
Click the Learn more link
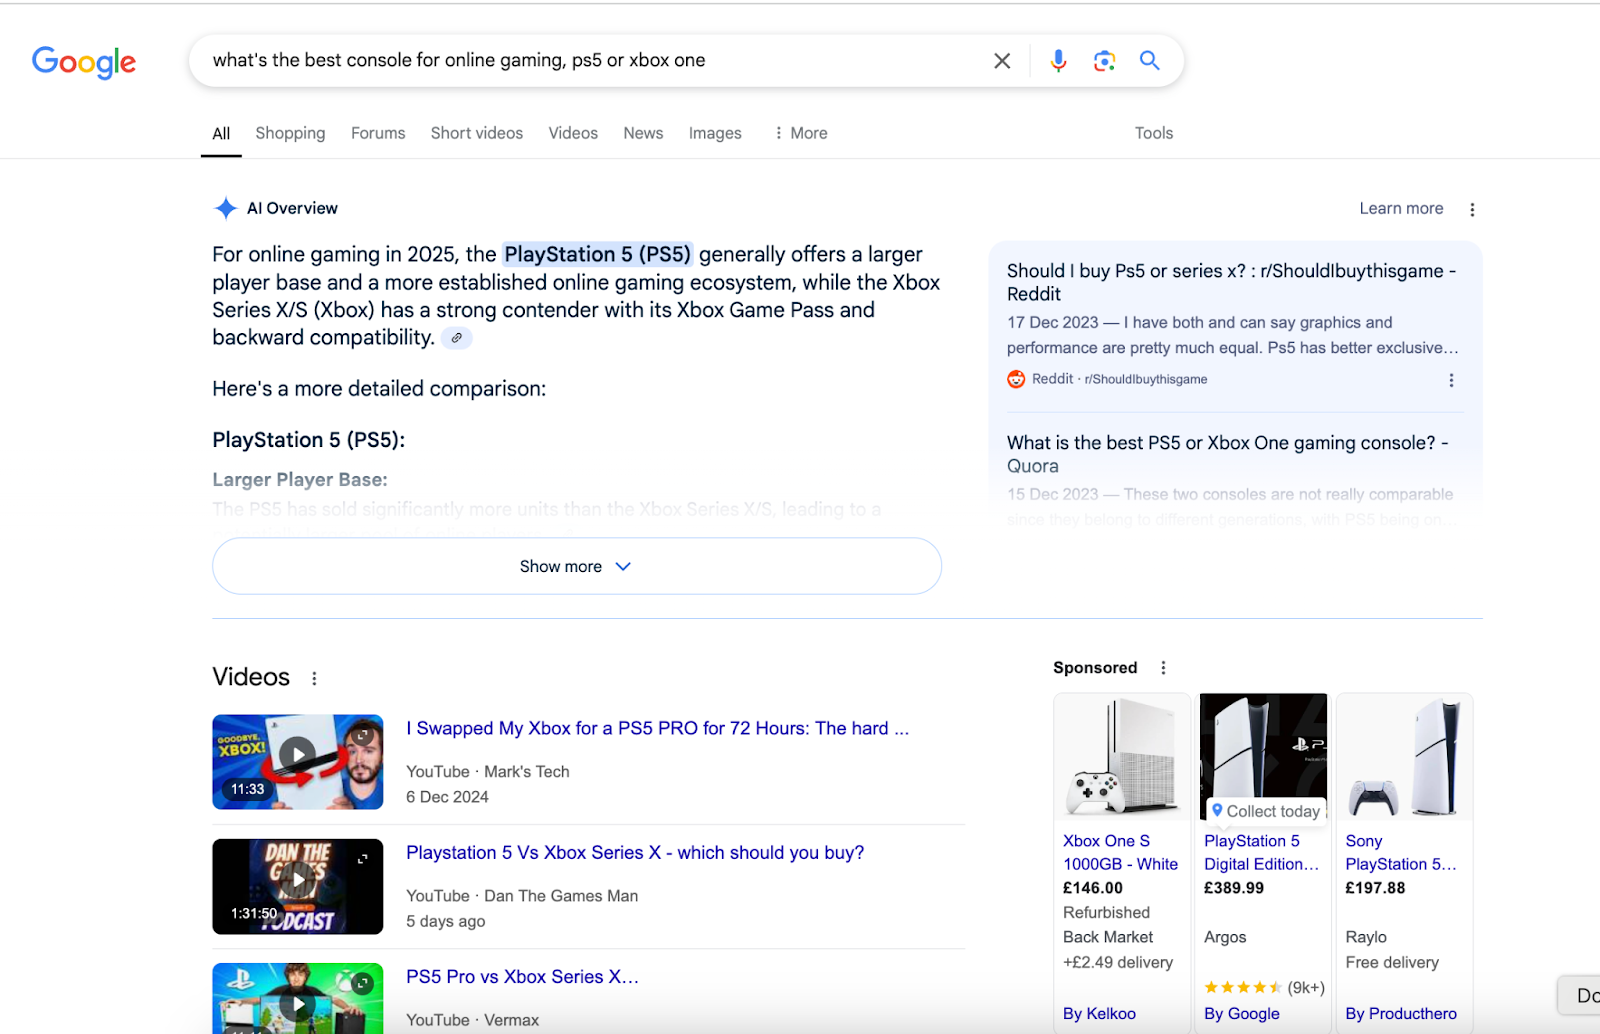(1401, 208)
